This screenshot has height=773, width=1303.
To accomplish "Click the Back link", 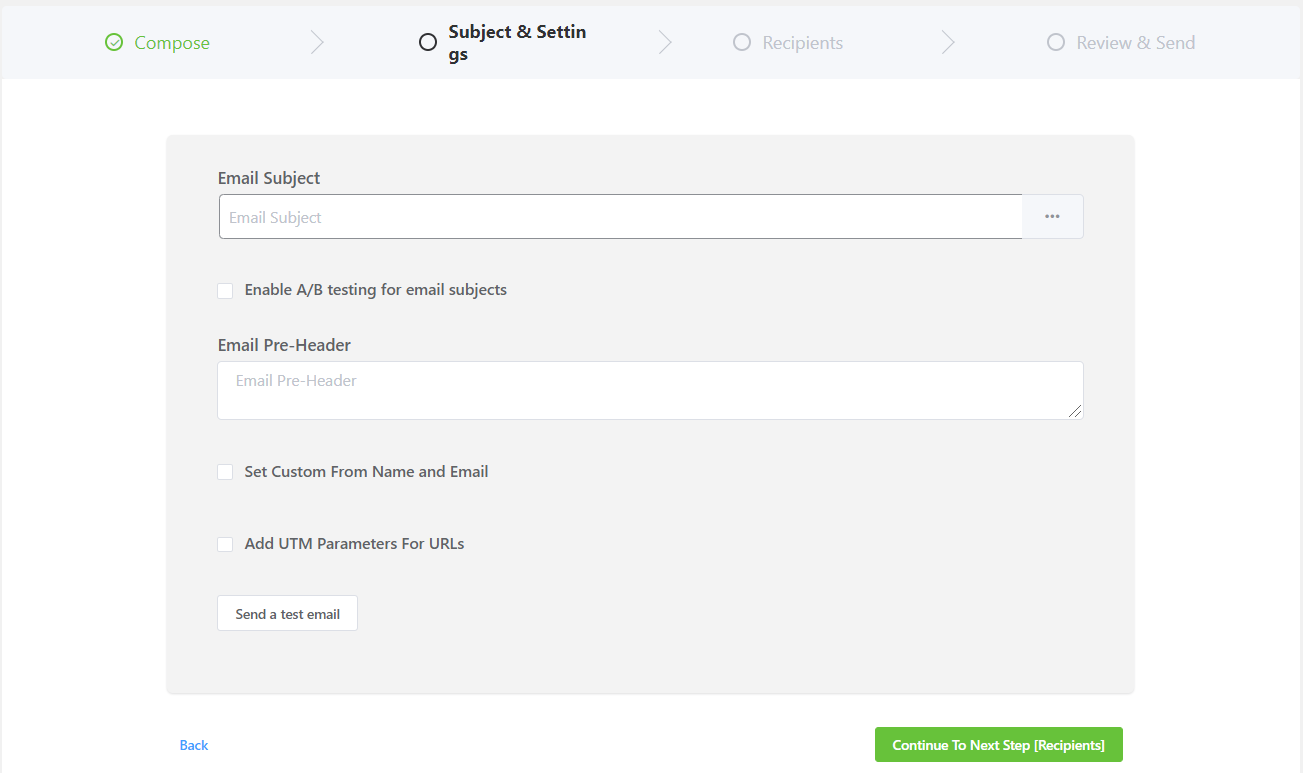I will (x=194, y=745).
